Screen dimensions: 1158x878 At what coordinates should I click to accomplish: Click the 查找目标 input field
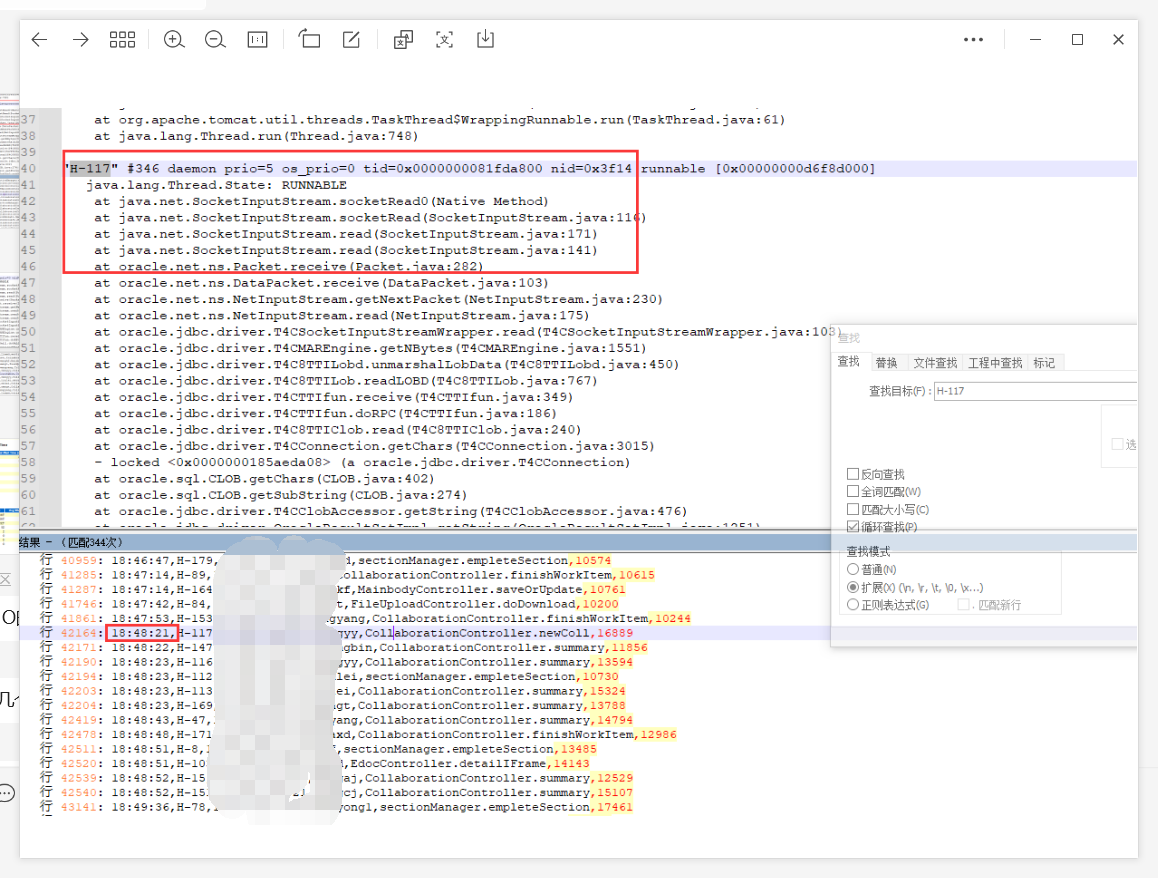point(1034,392)
